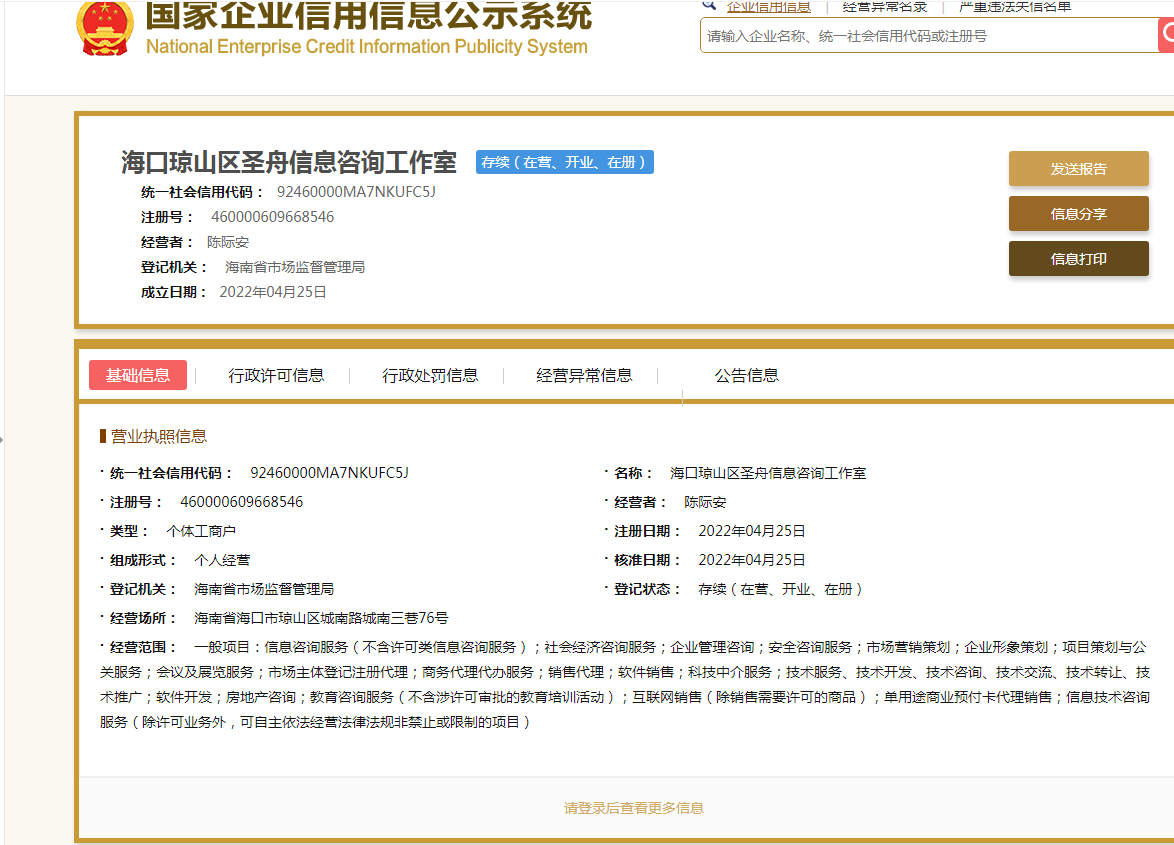Click the national emblem logo
1174x845 pixels.
(105, 28)
